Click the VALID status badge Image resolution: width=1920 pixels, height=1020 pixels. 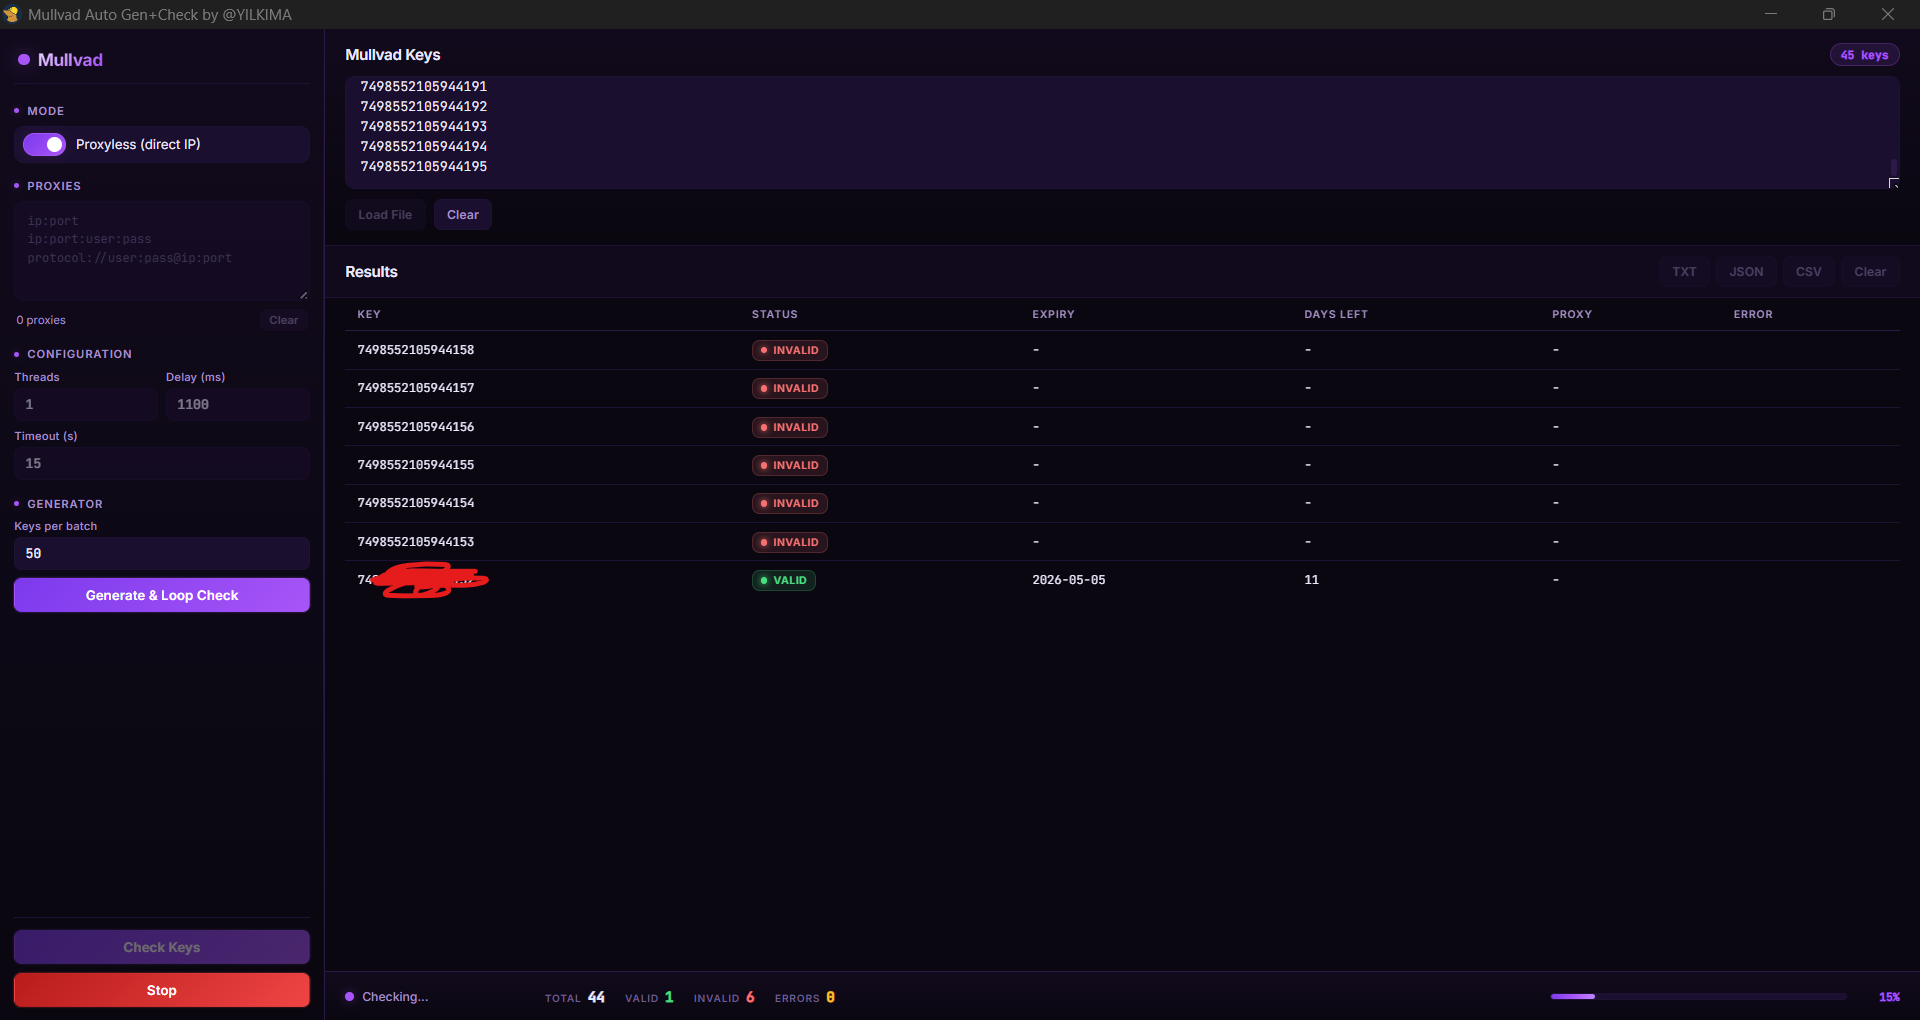784,580
